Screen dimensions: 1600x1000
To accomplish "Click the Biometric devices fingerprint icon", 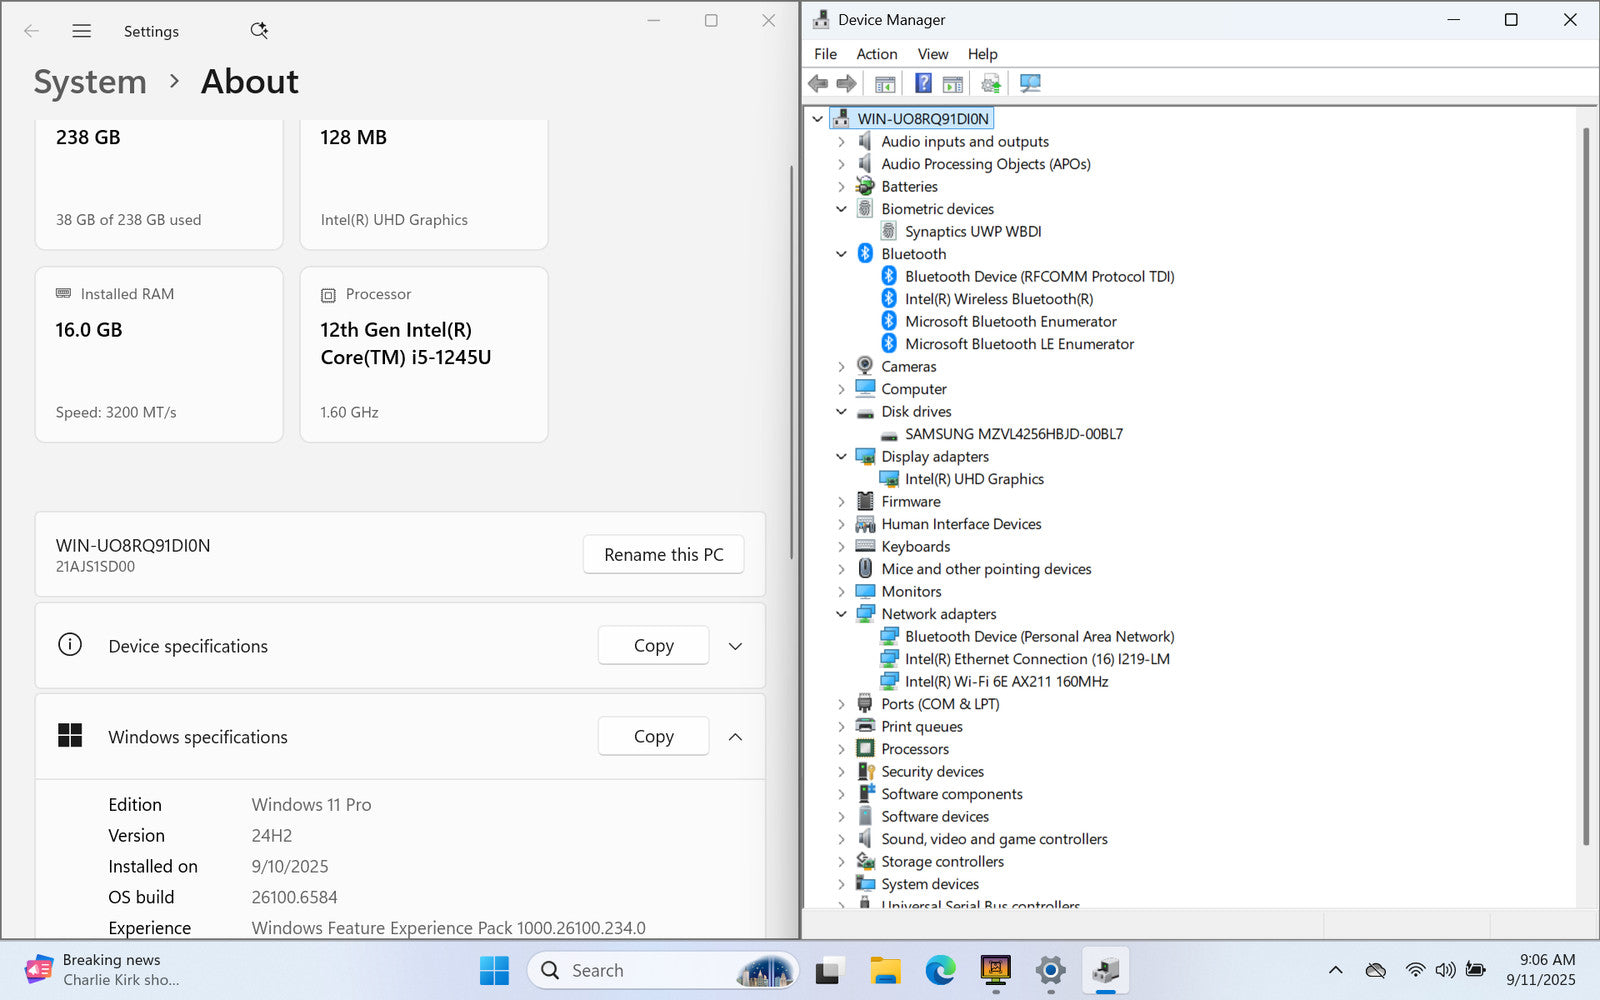I will click(x=865, y=209).
